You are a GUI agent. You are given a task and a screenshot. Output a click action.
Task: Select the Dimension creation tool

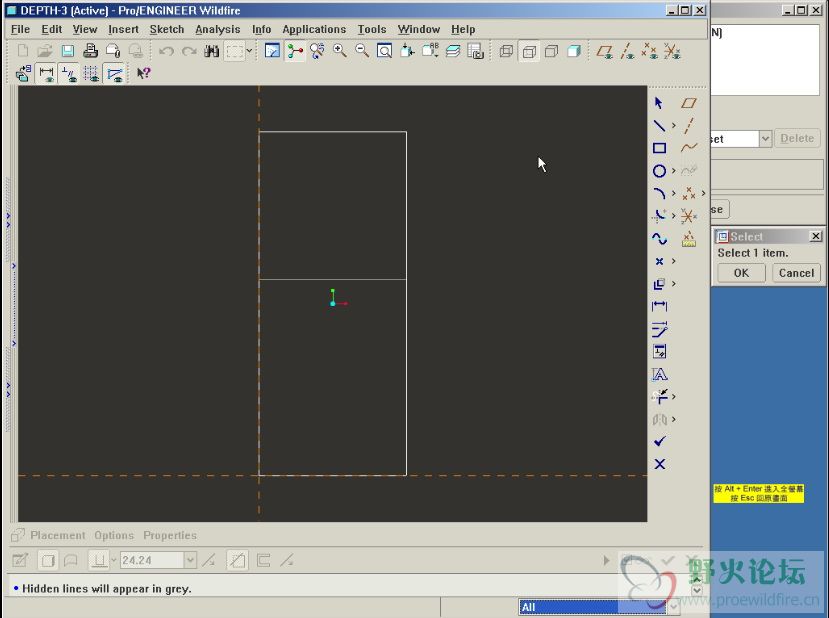click(x=659, y=306)
